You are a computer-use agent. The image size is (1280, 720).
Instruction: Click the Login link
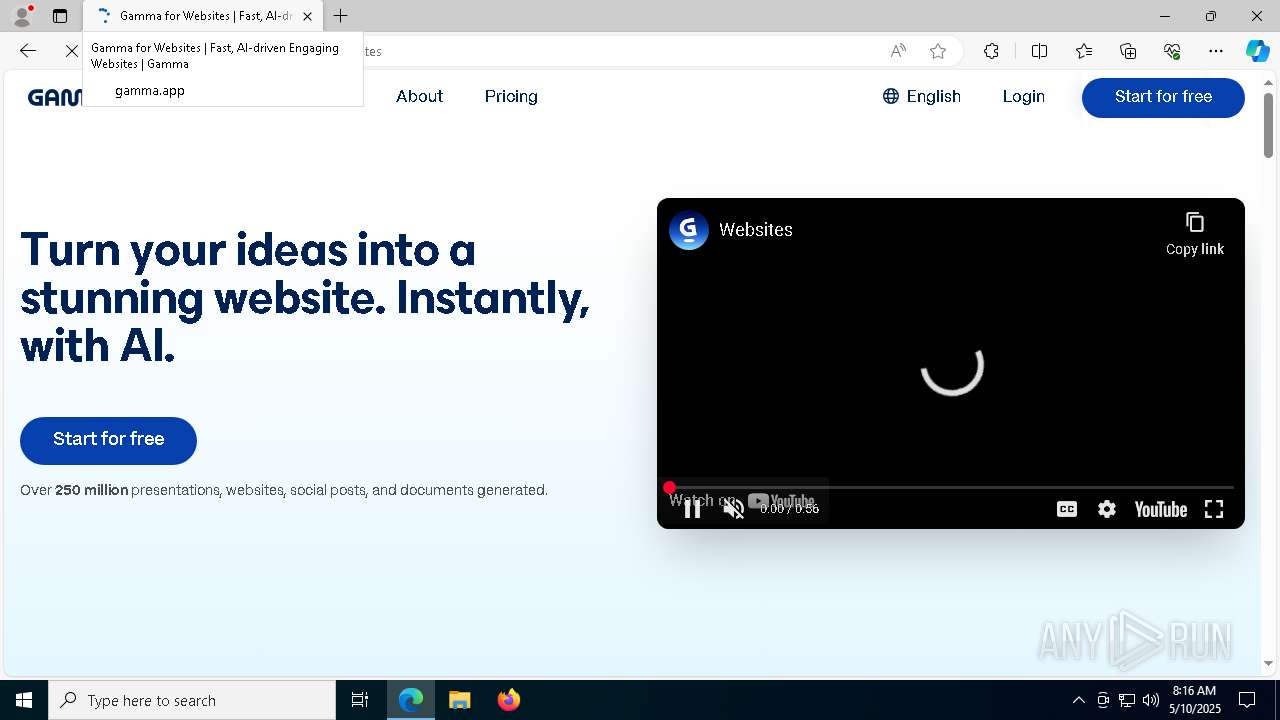pos(1023,97)
